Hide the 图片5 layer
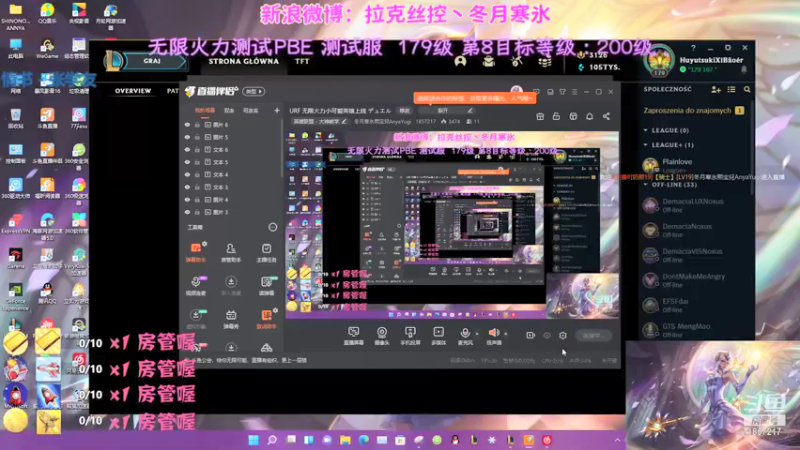Screen dimensions: 800x450 tap(187, 137)
